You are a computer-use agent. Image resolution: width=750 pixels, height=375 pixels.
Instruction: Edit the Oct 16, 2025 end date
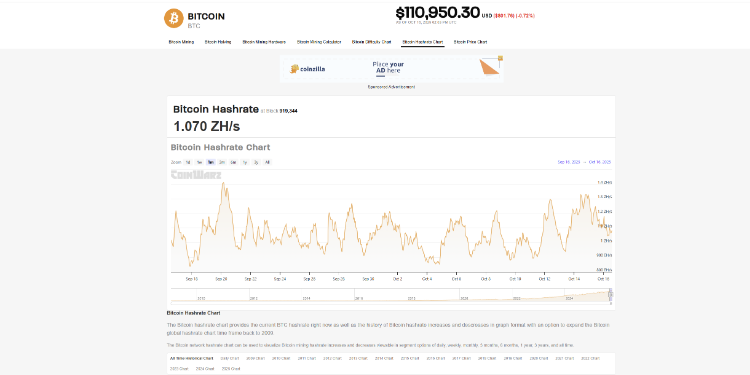point(600,162)
